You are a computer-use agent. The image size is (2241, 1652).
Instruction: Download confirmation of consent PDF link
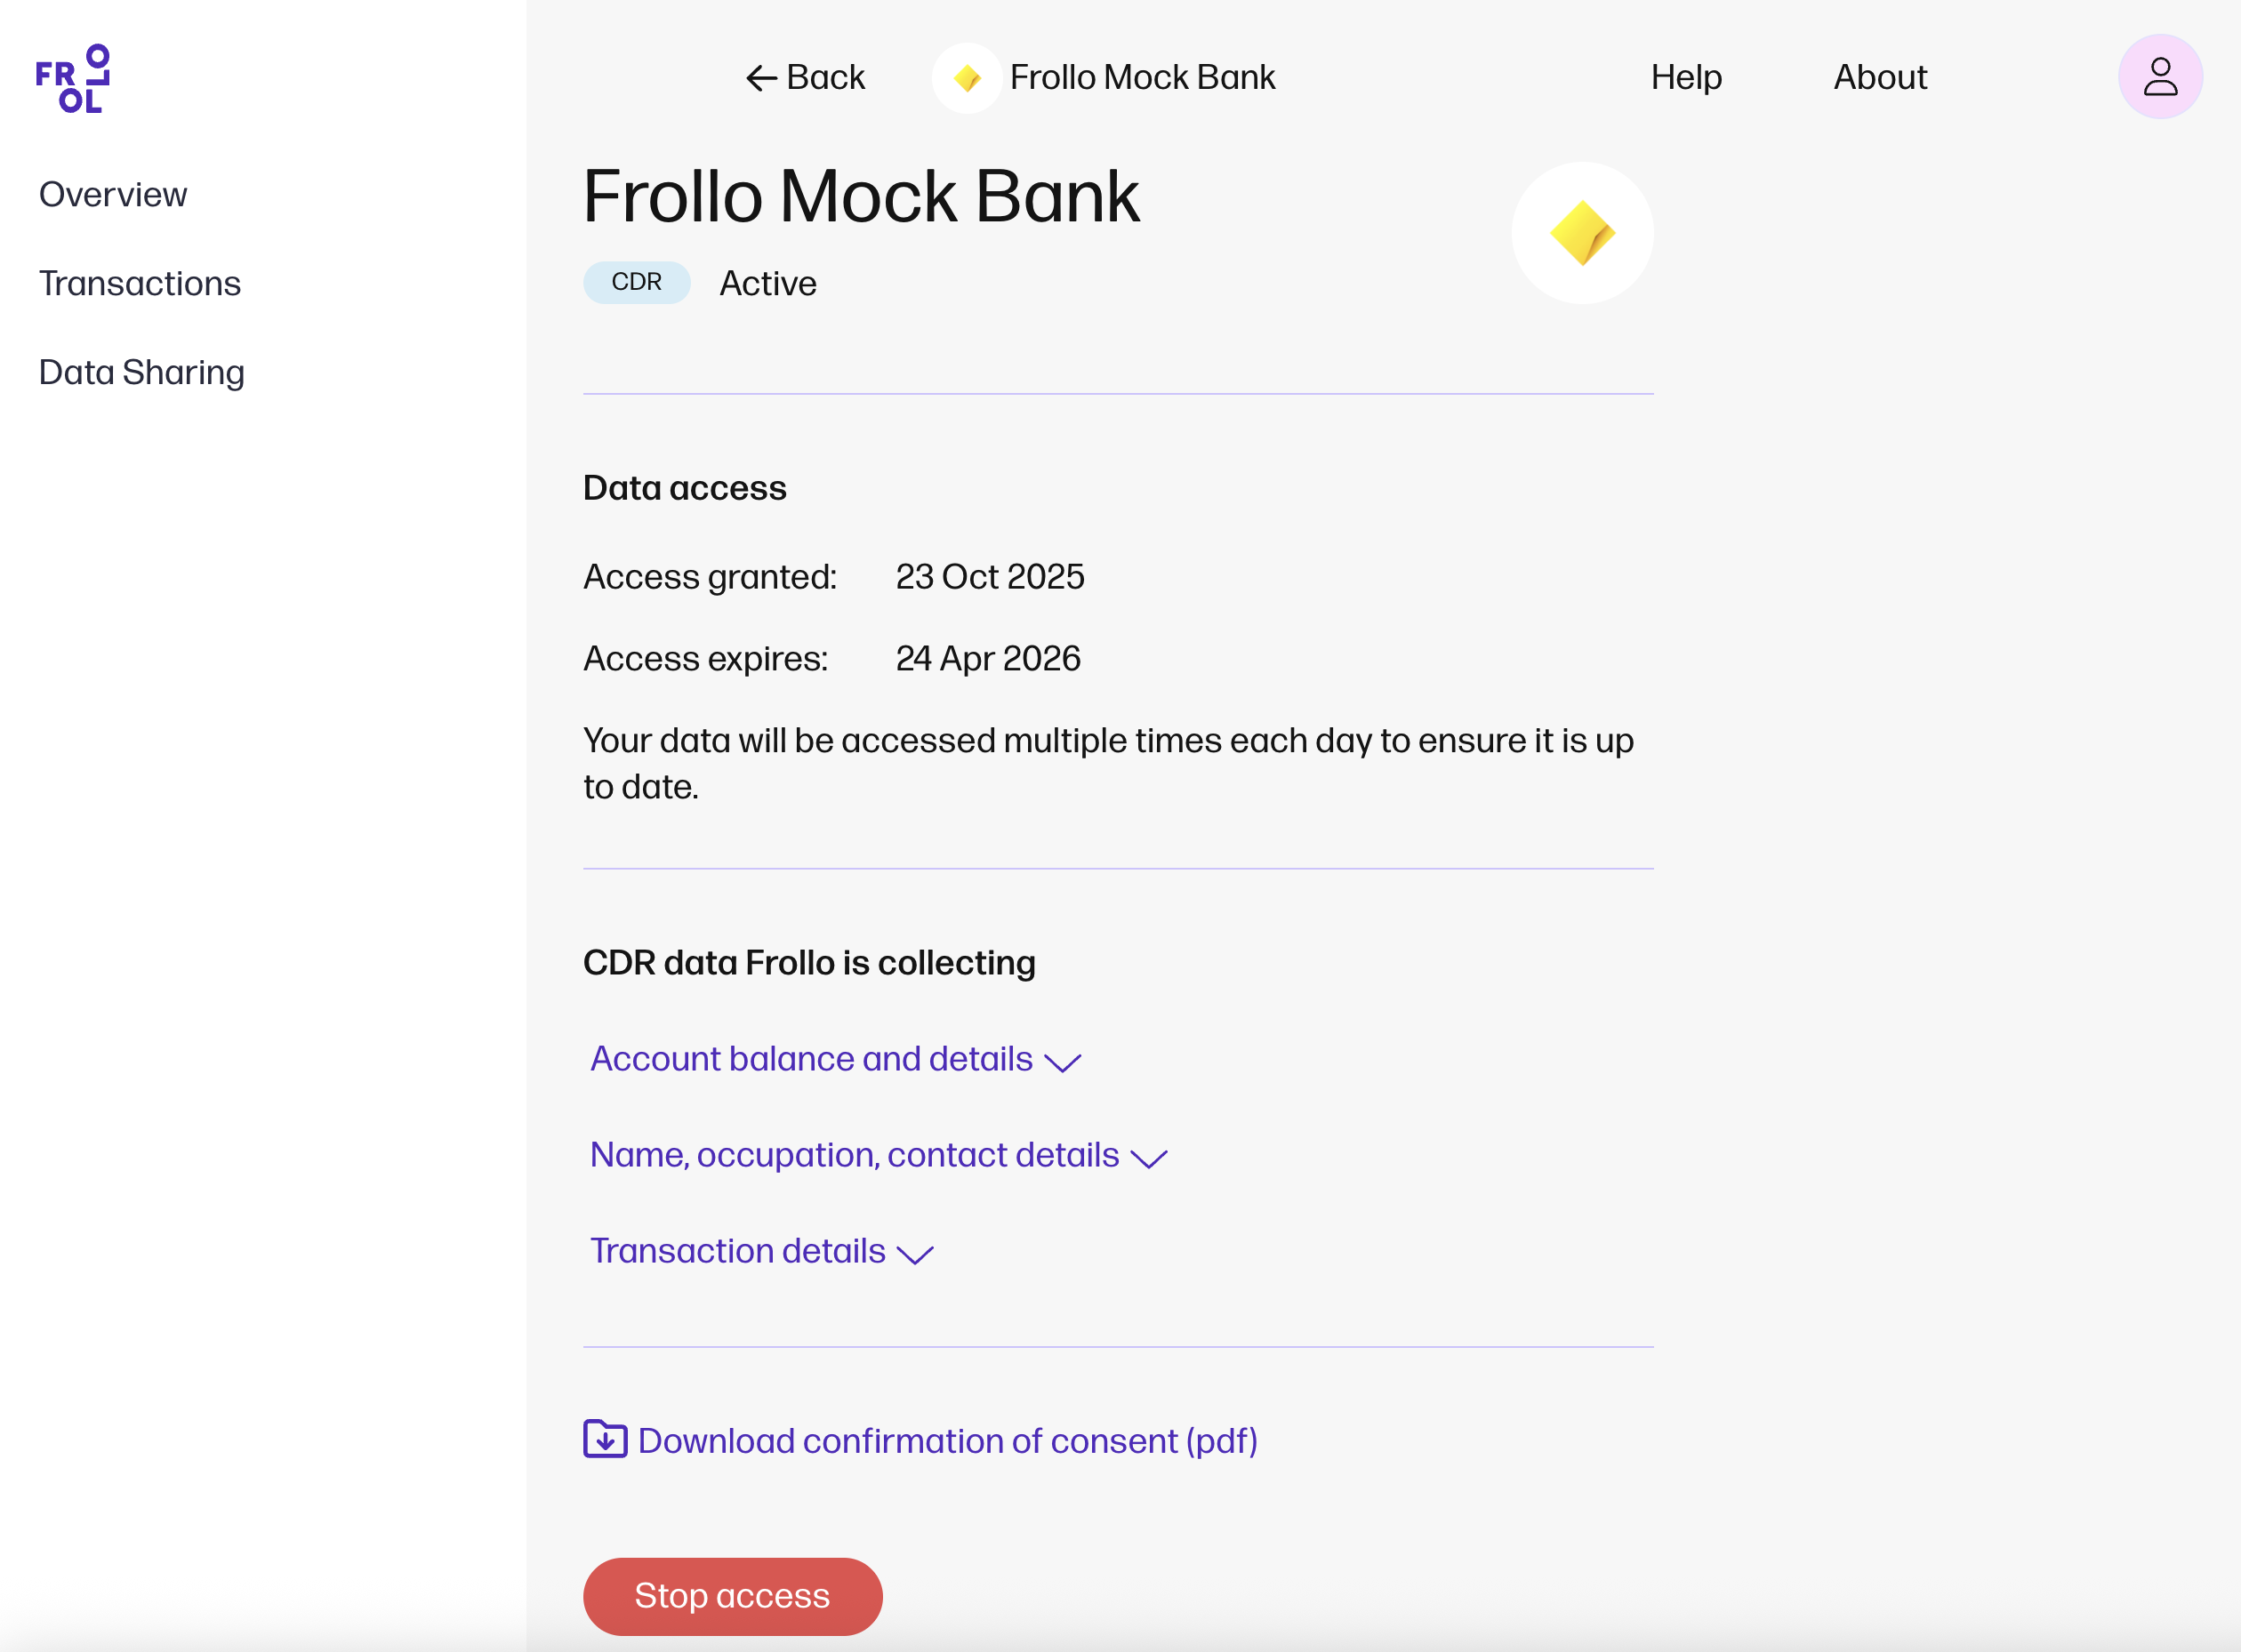pyautogui.click(x=947, y=1441)
